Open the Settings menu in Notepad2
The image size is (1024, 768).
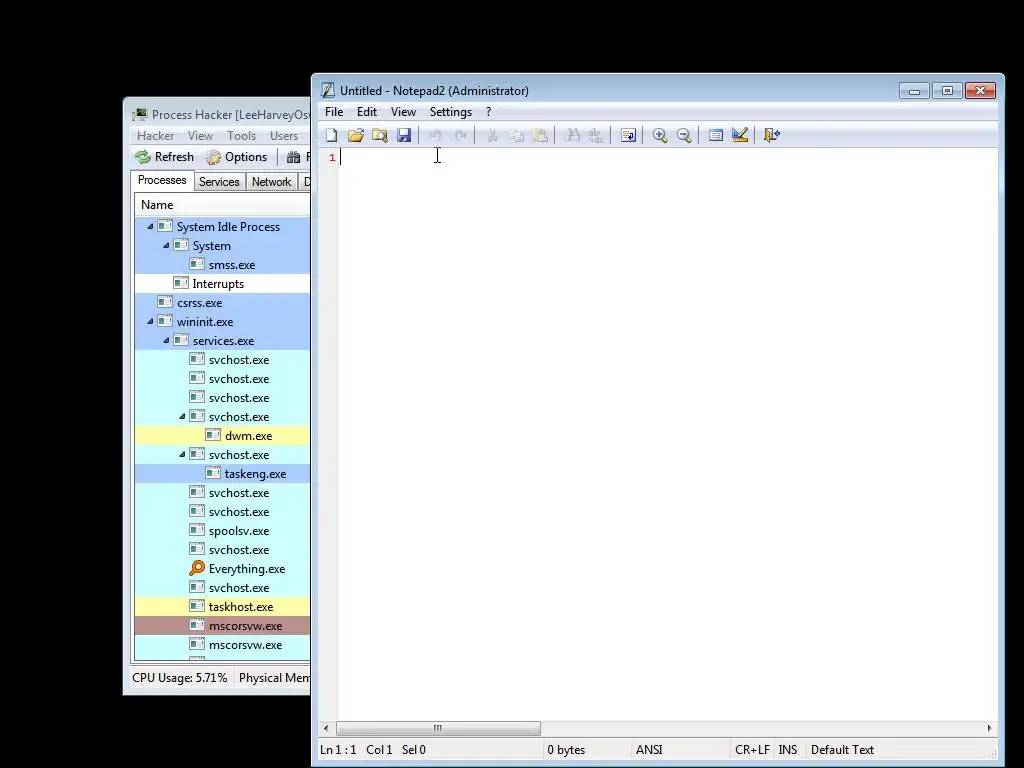pyautogui.click(x=451, y=112)
